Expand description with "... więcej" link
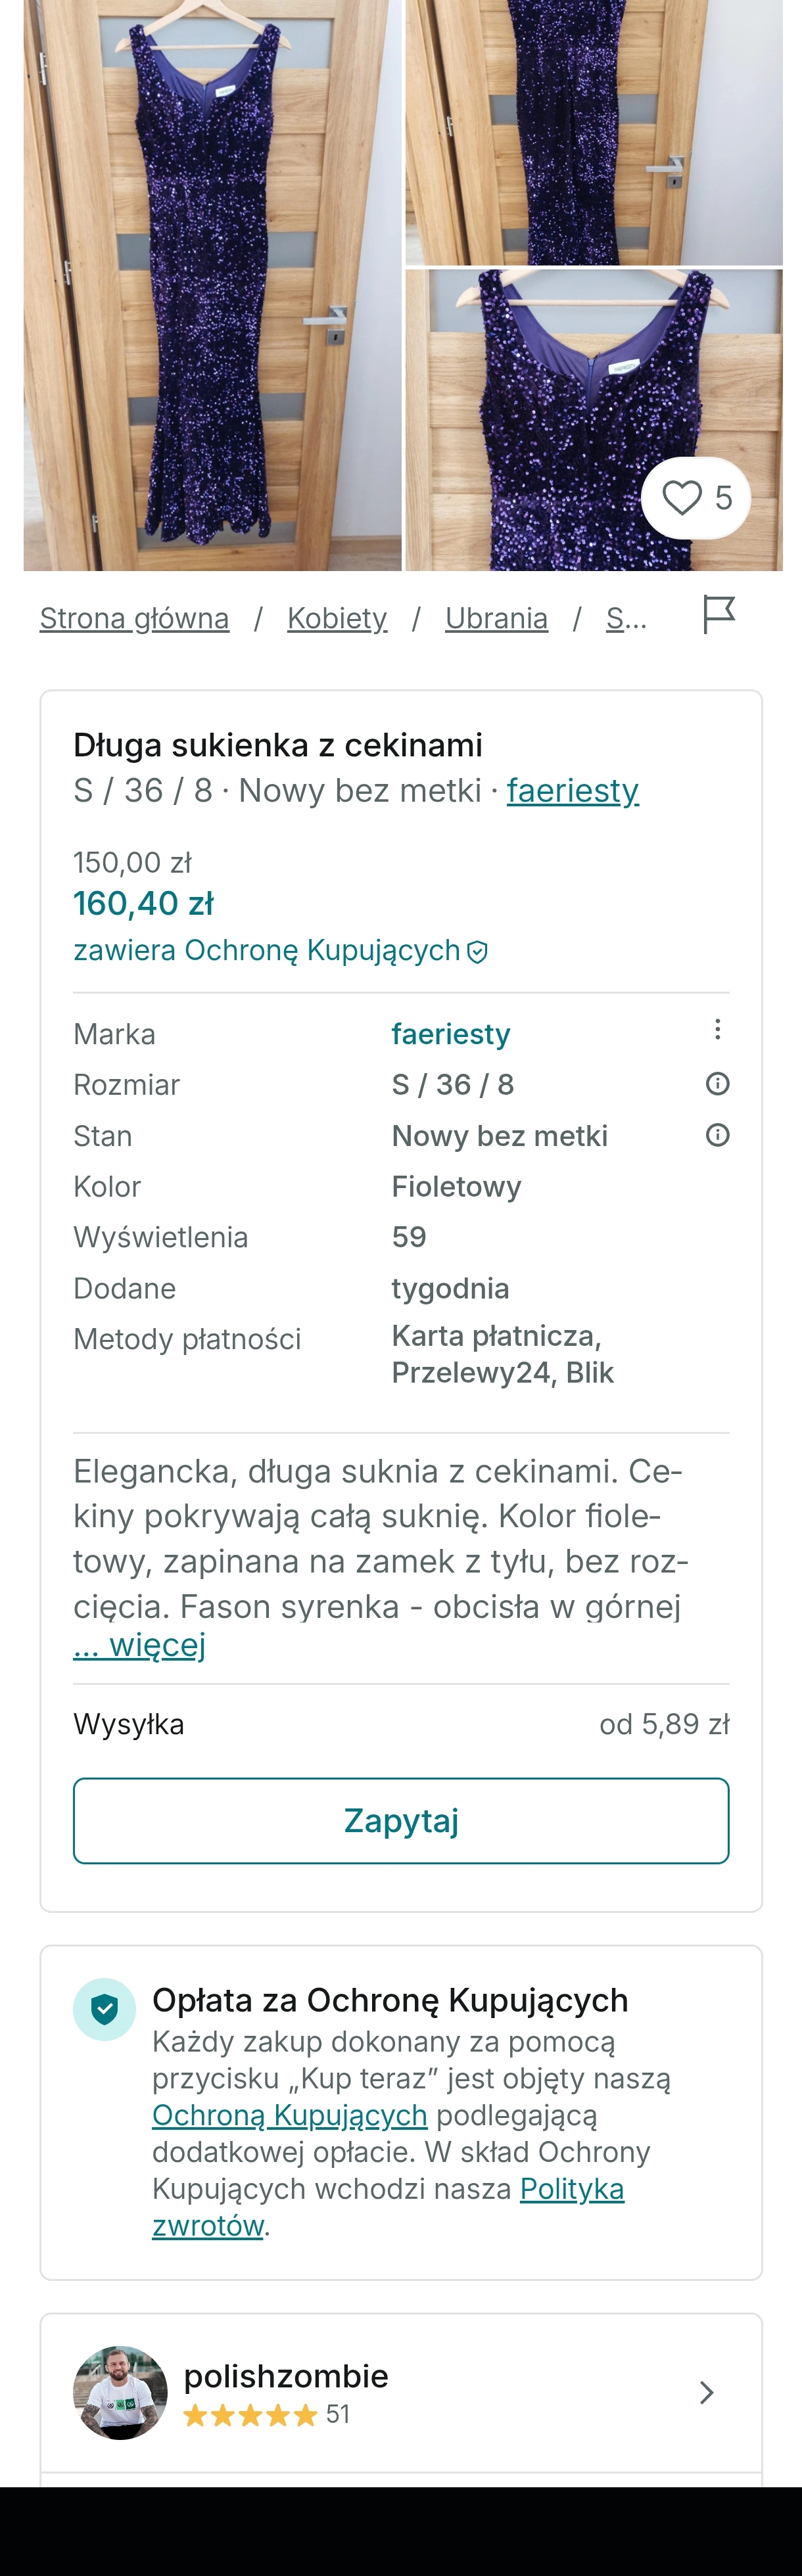 pos(139,1645)
